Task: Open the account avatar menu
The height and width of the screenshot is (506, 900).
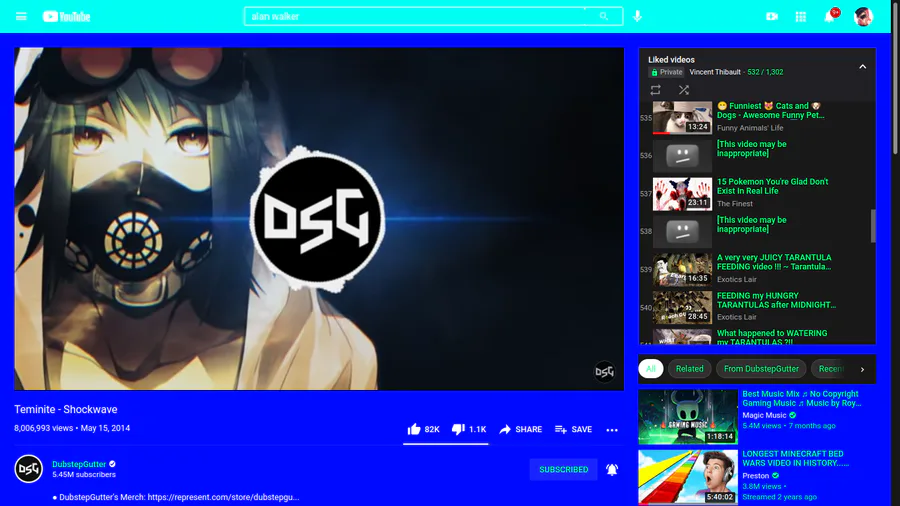Action: [863, 17]
